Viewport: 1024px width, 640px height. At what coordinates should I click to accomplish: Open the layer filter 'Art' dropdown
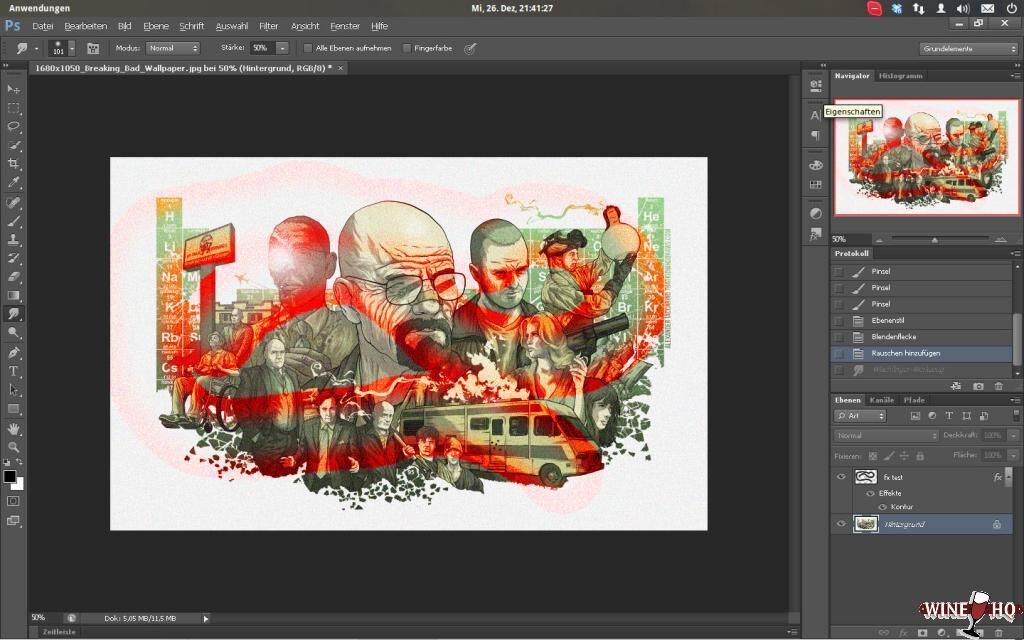860,416
